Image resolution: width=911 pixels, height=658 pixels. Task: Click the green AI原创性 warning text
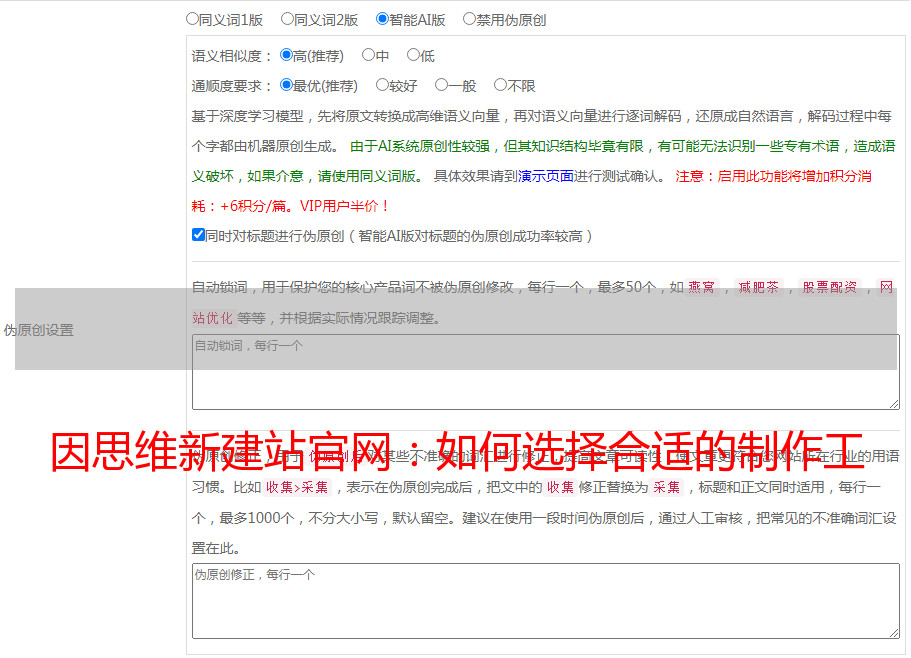point(543,161)
